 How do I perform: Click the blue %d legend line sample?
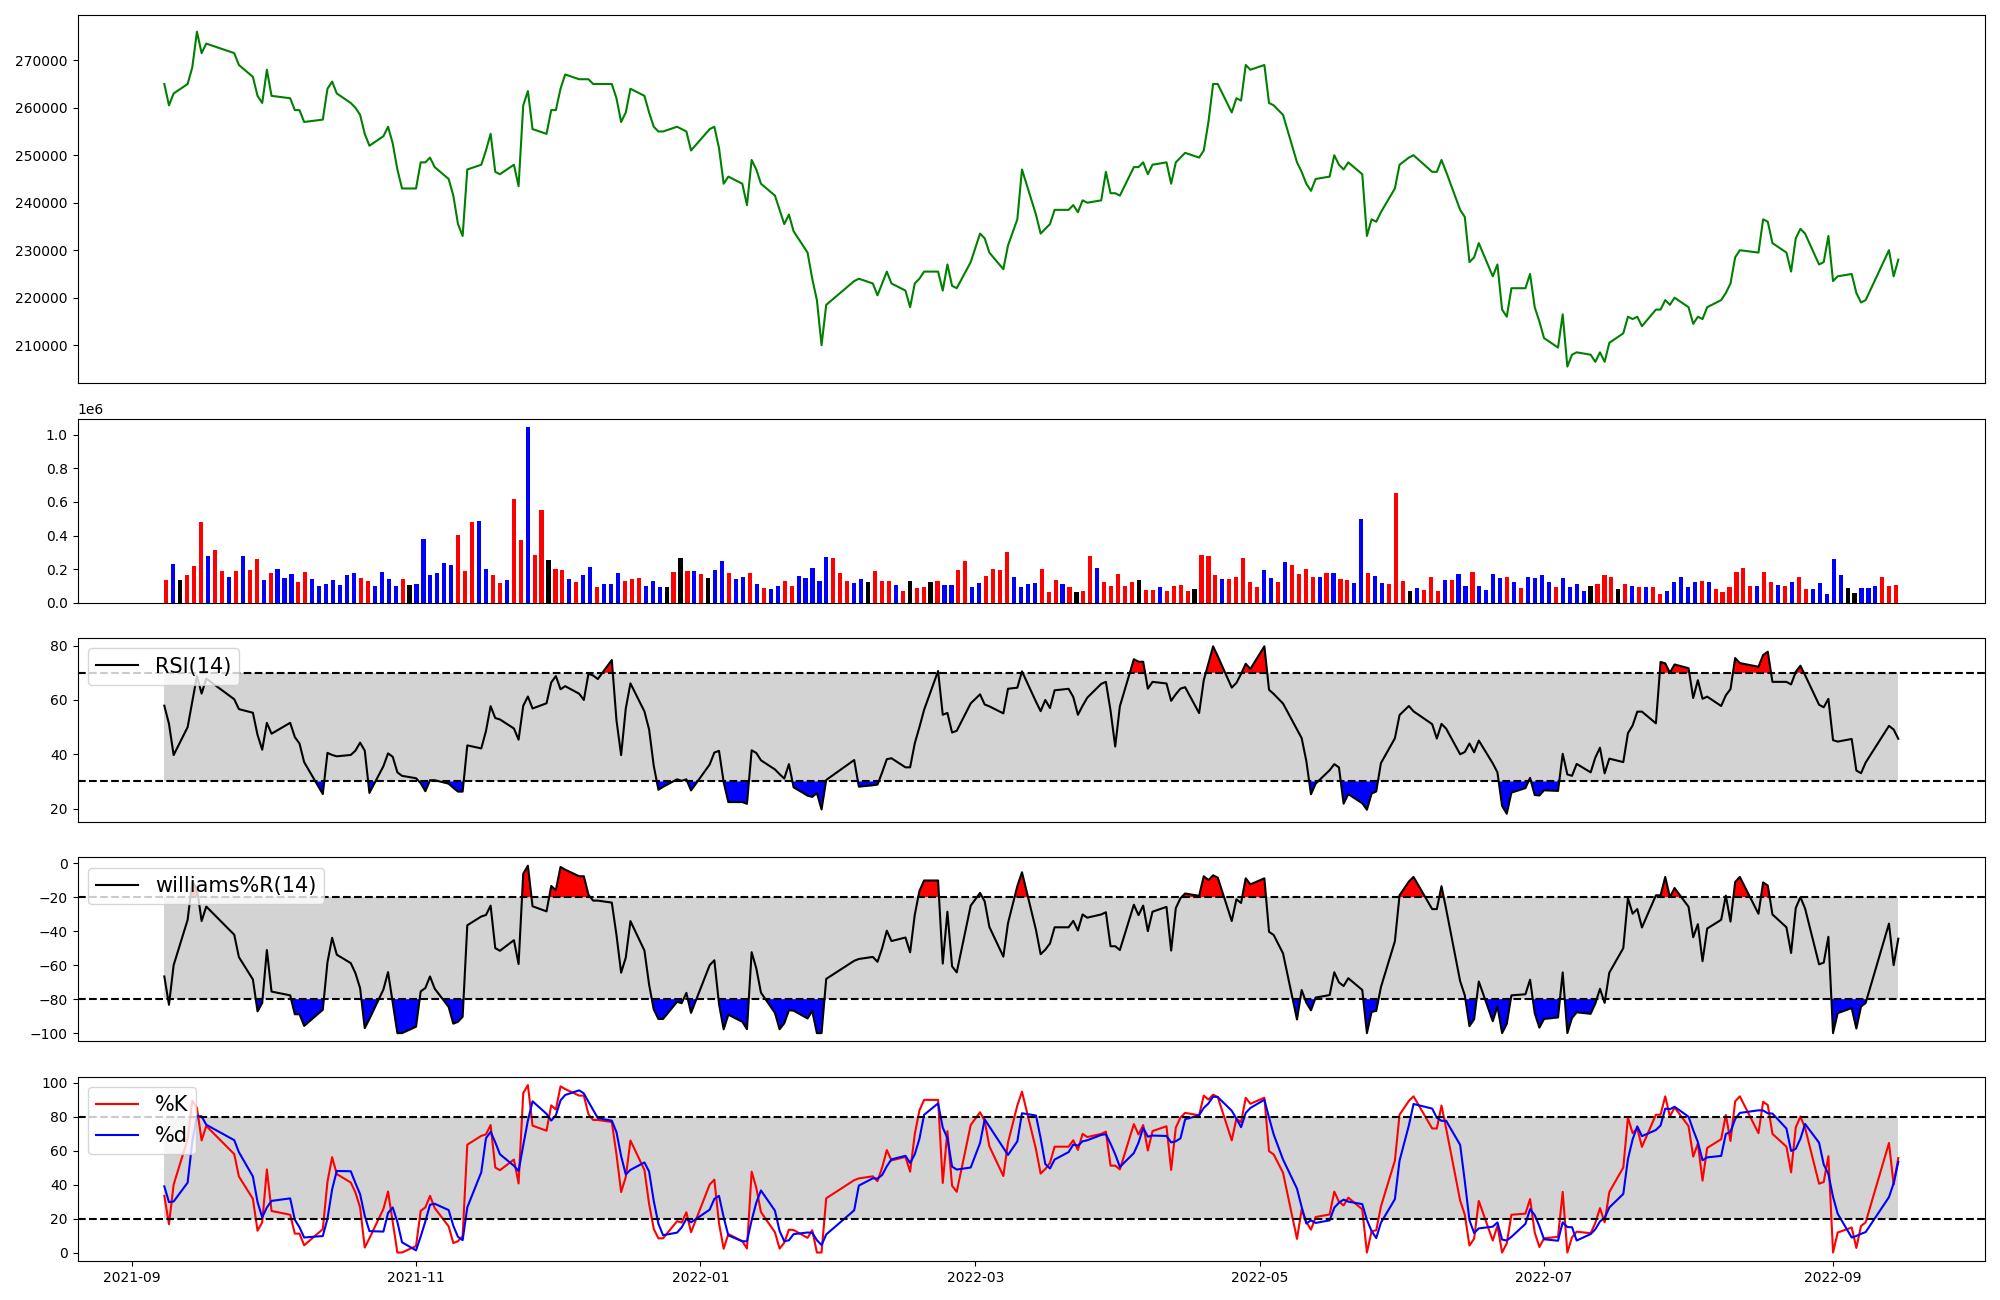115,1135
